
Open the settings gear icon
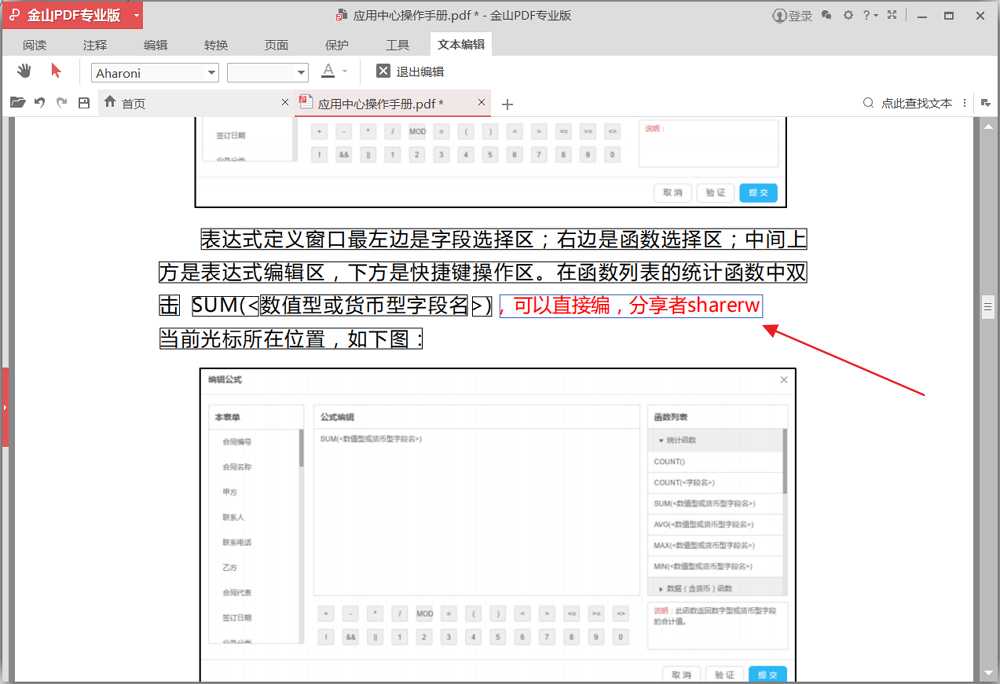pyautogui.click(x=847, y=15)
